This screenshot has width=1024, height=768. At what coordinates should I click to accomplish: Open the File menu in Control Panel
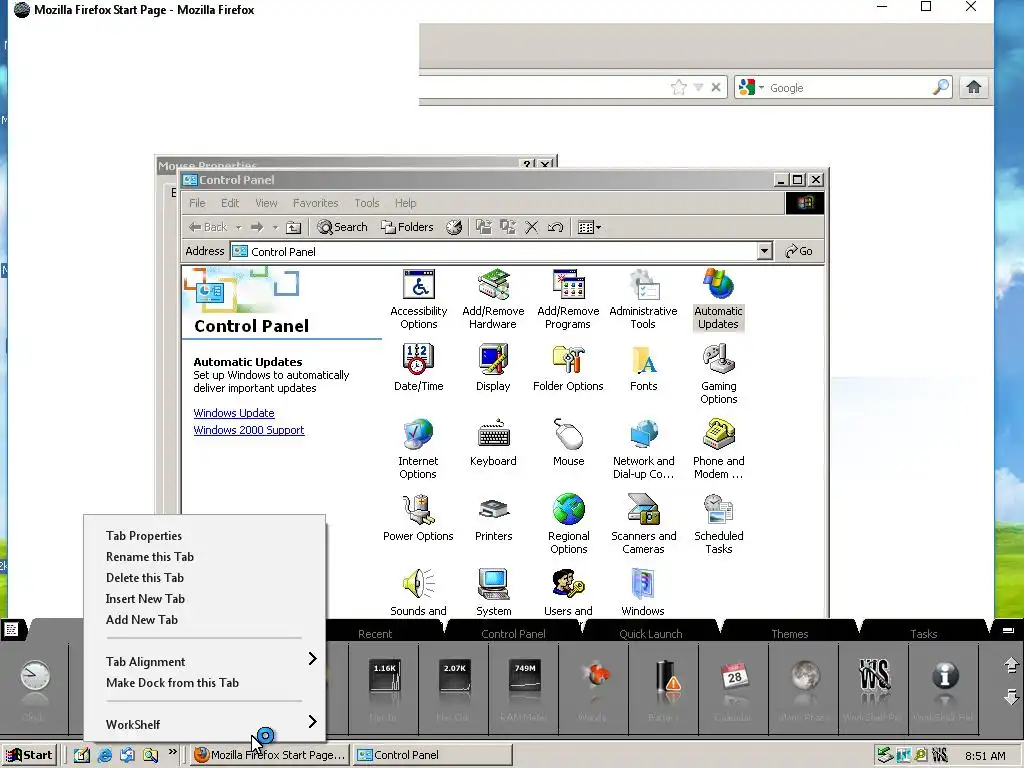(x=197, y=203)
